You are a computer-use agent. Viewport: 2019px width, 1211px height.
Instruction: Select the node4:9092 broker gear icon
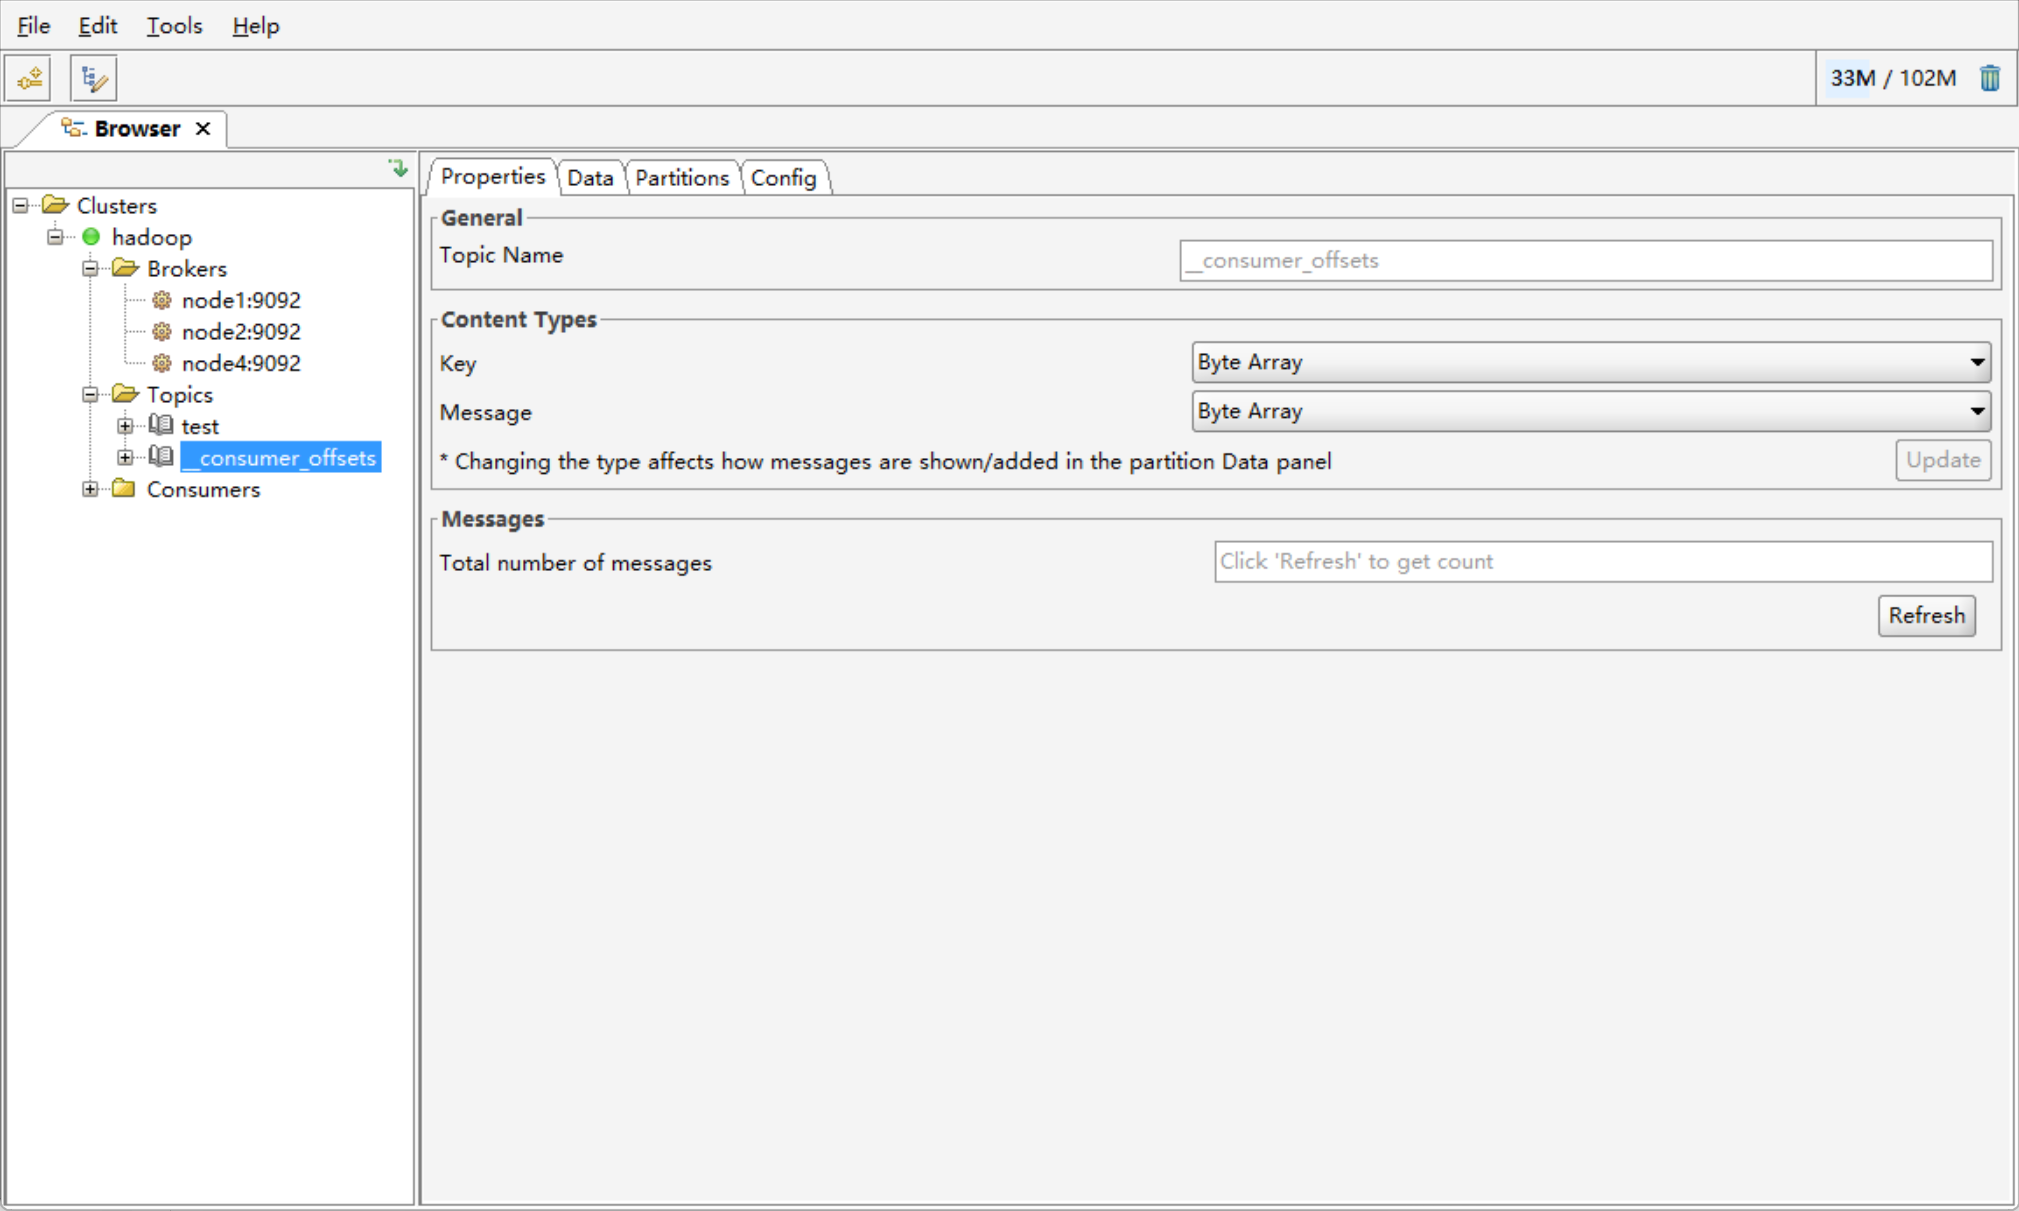click(x=161, y=363)
